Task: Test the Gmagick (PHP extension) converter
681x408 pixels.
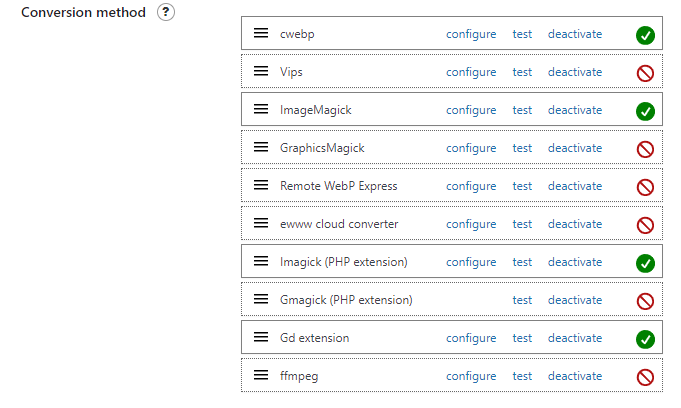Action: coord(522,300)
